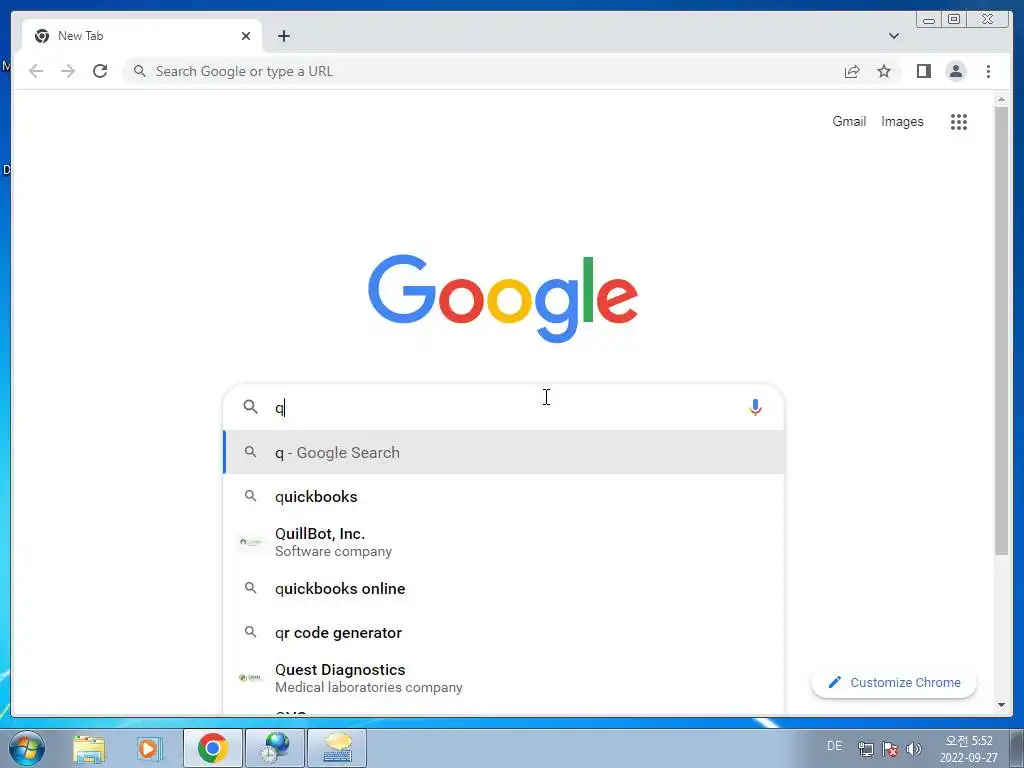Open the on-screen keyboard taskbar icon
This screenshot has width=1024, height=768.
(x=337, y=748)
